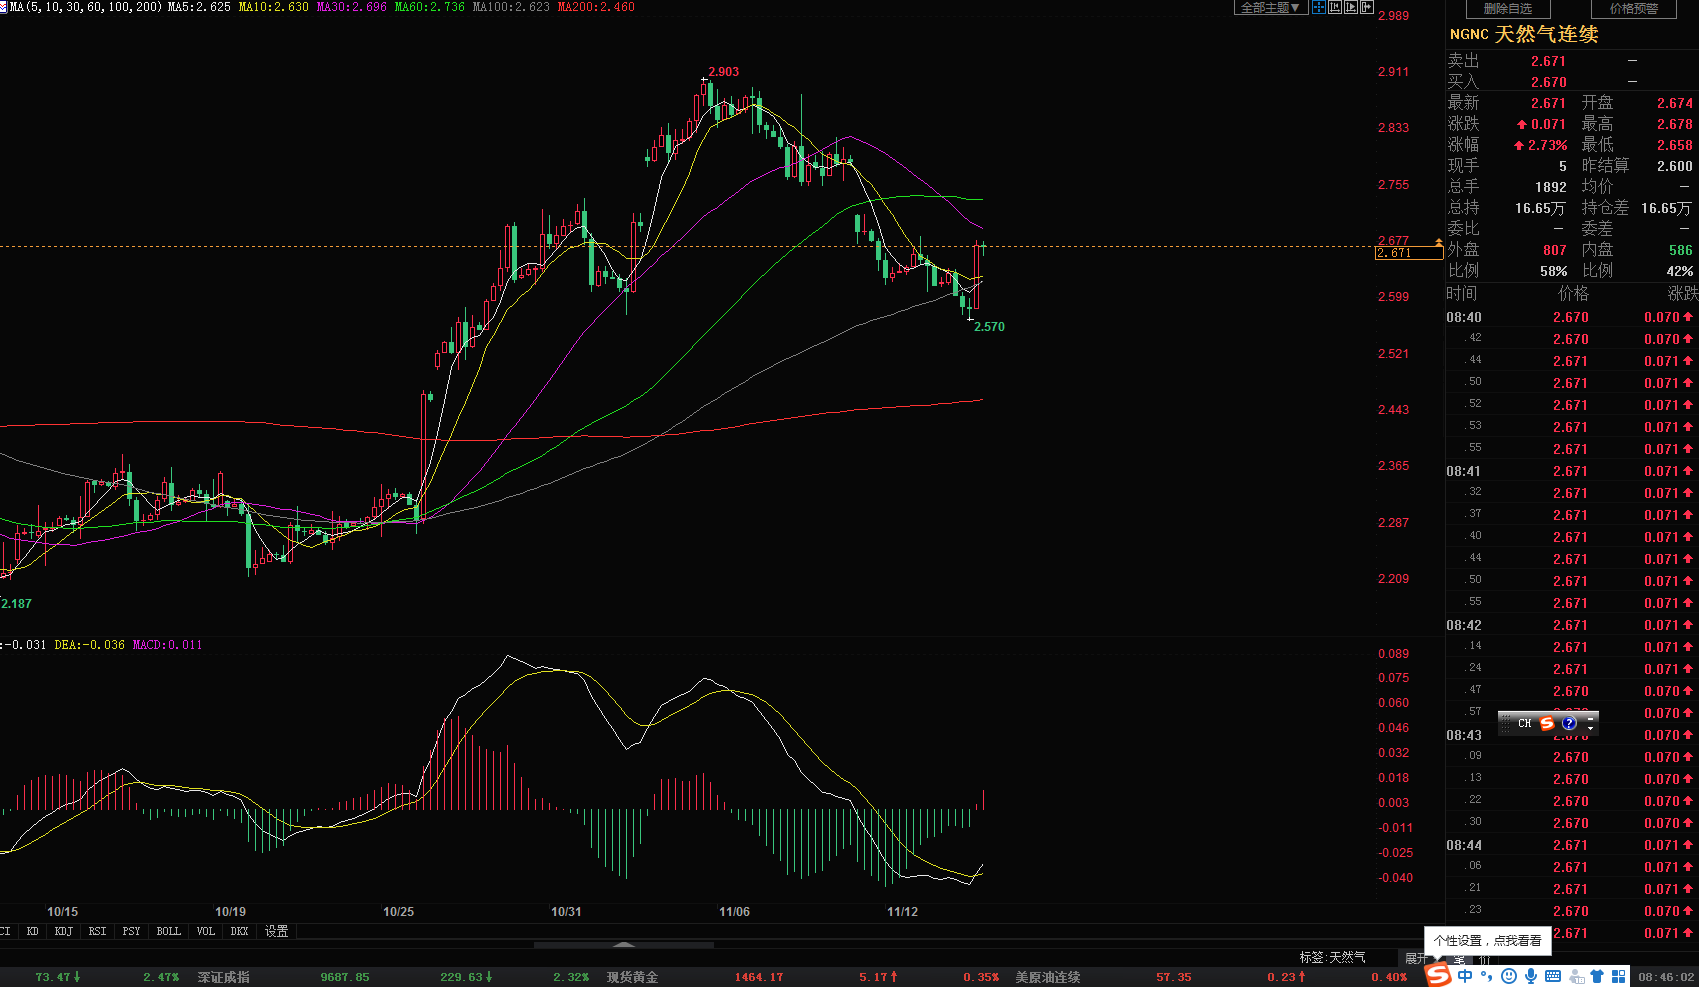Click the export chart icon in toolbar
Screen dimensions: 1699x987
1367,7
